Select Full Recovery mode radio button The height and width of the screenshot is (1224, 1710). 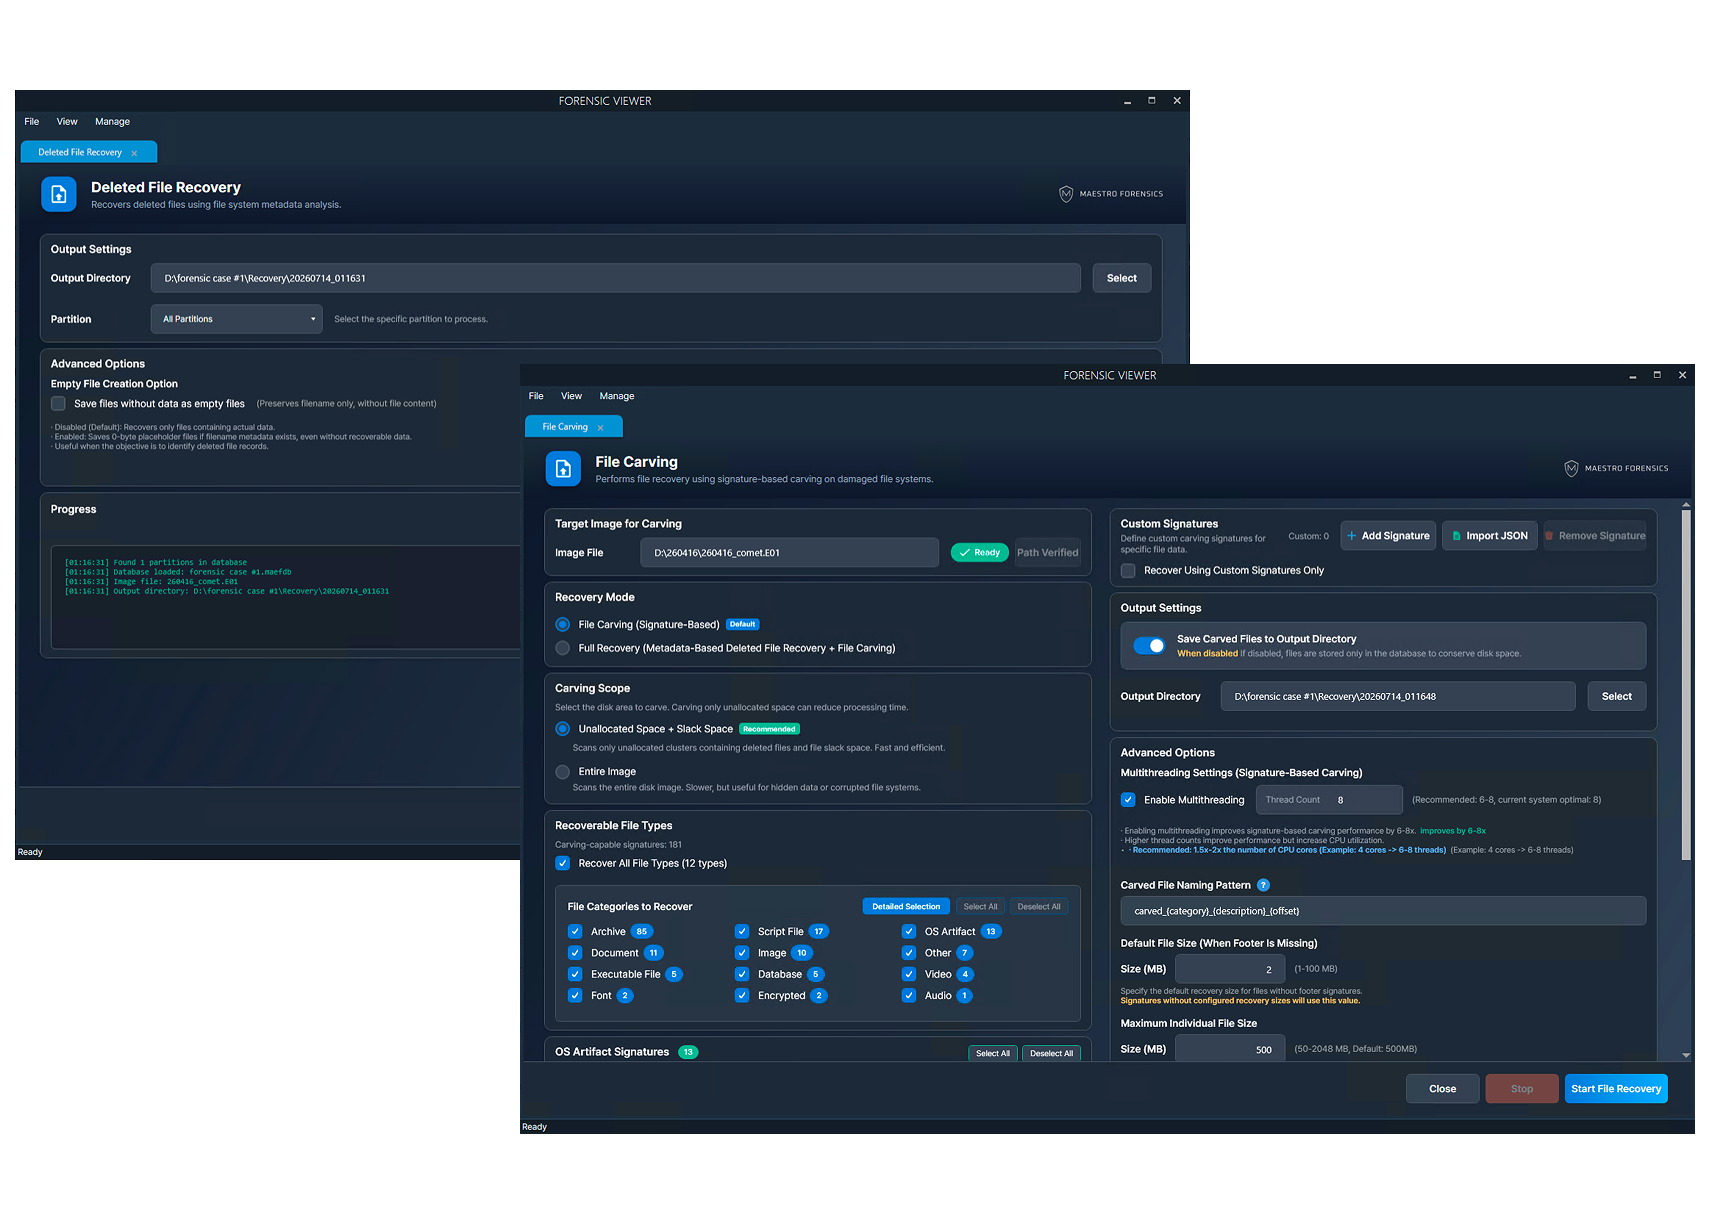(x=562, y=649)
